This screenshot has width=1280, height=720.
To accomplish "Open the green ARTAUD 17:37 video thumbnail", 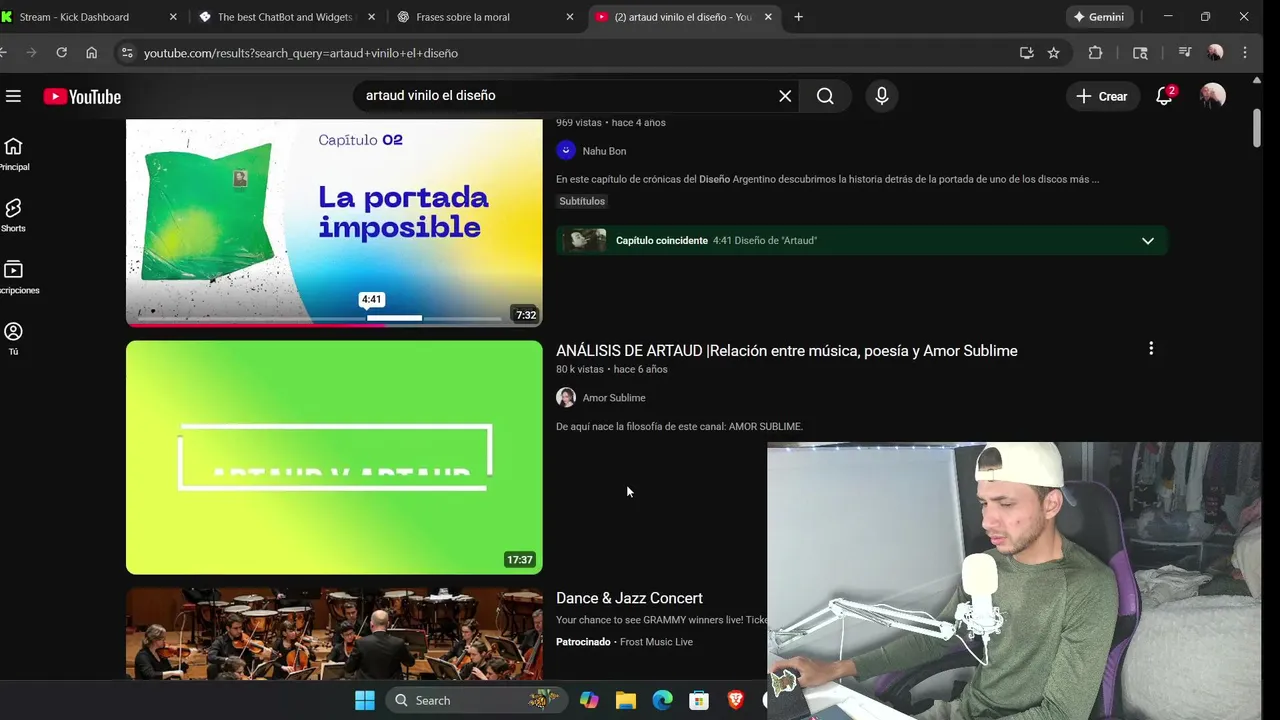I will [334, 457].
